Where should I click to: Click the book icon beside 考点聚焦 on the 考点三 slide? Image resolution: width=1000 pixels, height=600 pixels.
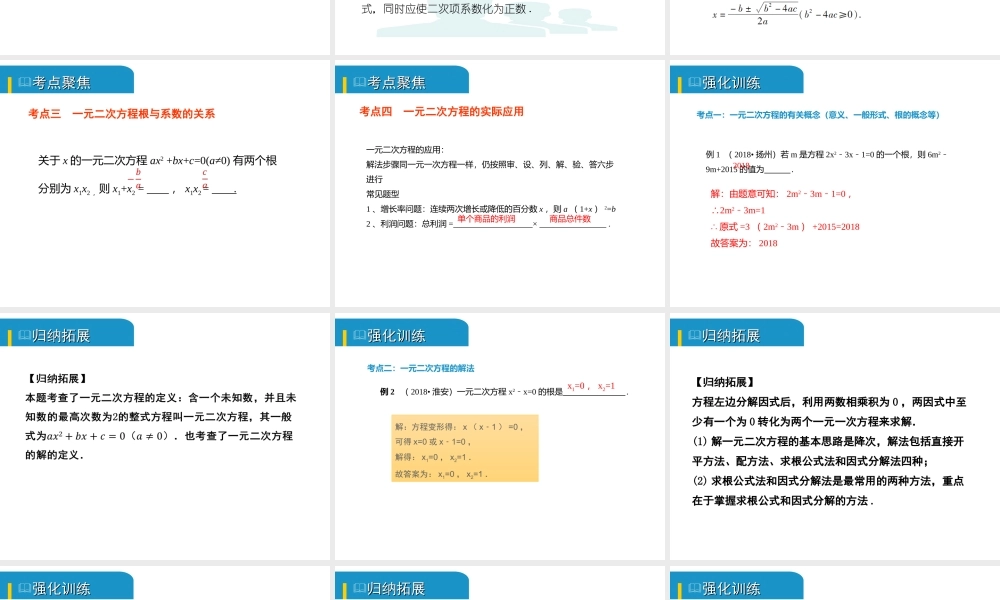(x=24, y=82)
